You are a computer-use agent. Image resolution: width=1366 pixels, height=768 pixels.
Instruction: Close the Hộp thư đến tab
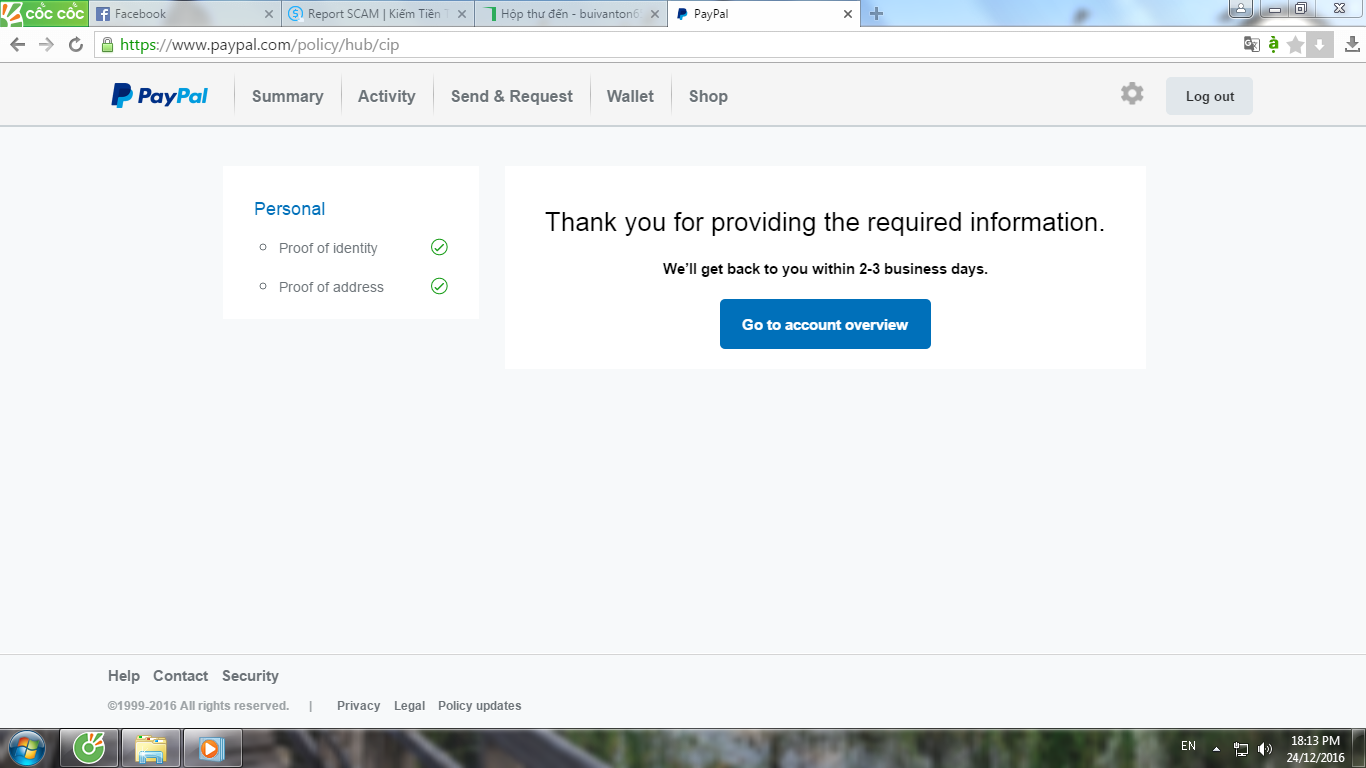point(654,14)
